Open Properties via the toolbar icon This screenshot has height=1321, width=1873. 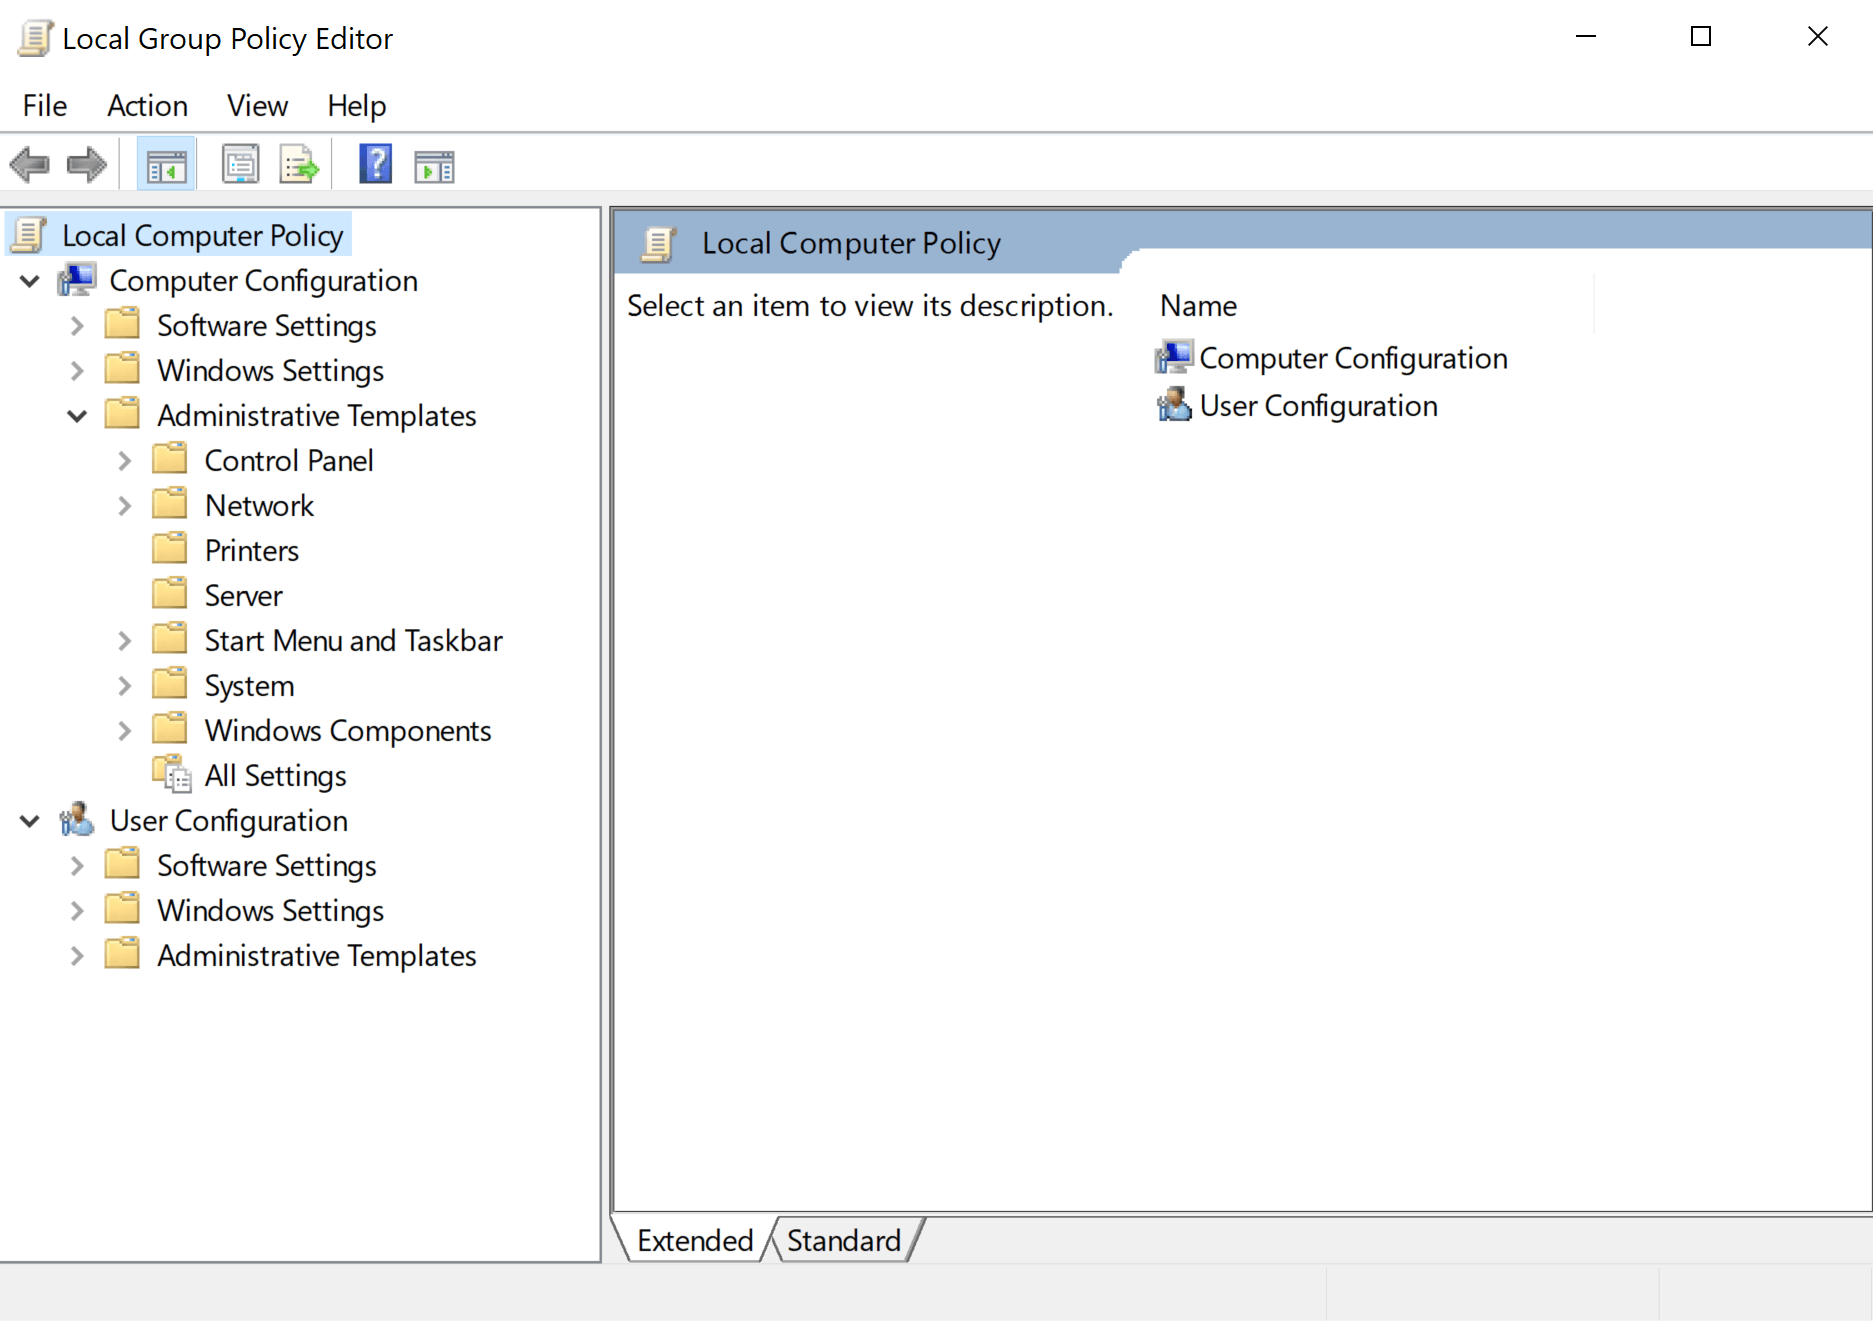(240, 163)
